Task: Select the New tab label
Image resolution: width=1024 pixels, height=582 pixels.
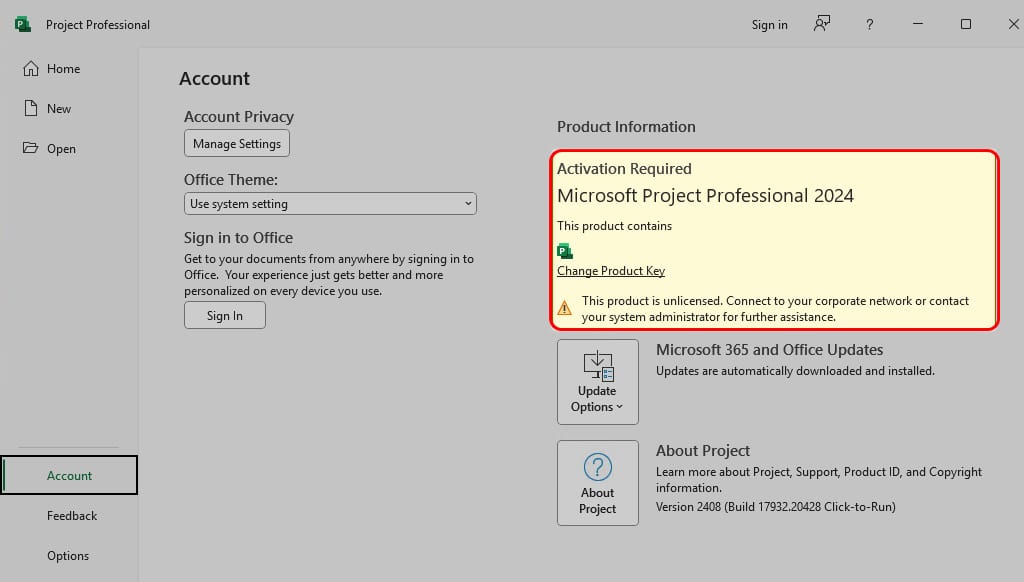Action: [x=59, y=109]
